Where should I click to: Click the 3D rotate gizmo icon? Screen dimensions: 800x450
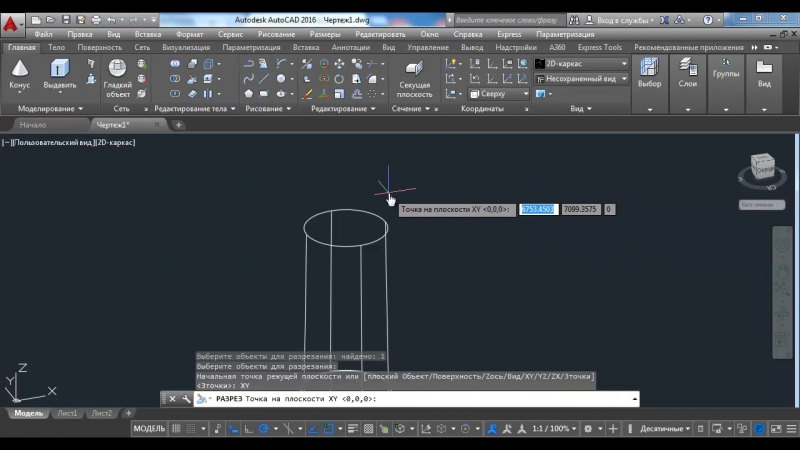(x=324, y=79)
